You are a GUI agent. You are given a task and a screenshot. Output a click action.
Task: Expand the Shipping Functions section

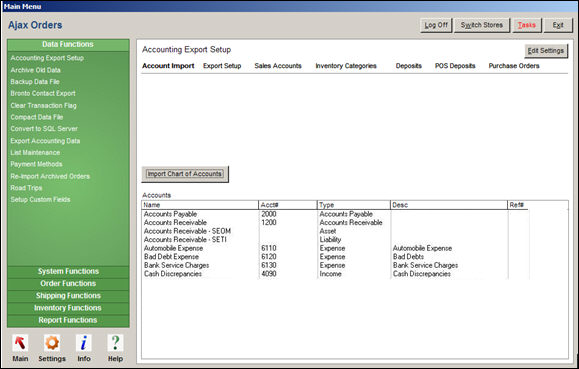68,296
